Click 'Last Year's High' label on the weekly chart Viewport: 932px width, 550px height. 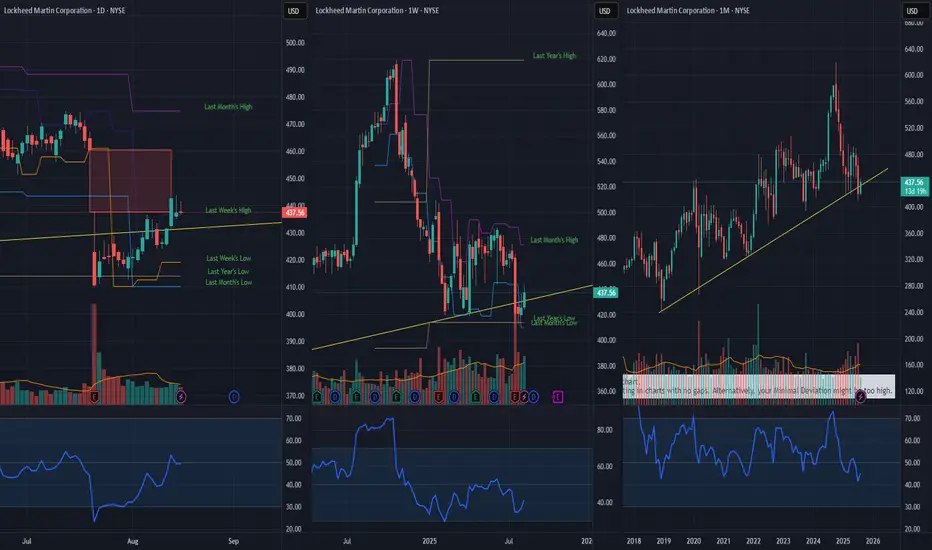point(555,56)
